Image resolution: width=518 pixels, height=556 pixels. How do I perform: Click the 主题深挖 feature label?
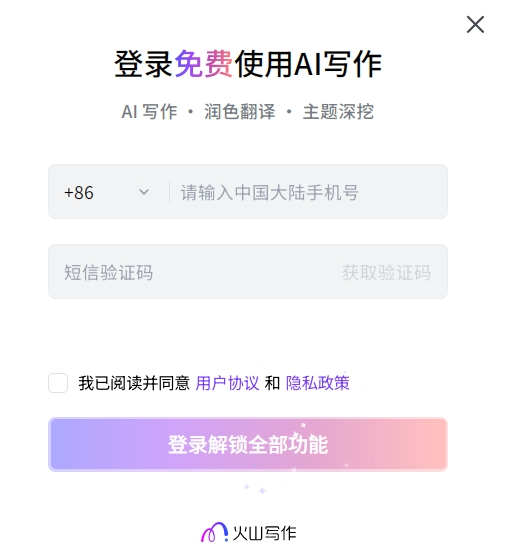tap(338, 112)
